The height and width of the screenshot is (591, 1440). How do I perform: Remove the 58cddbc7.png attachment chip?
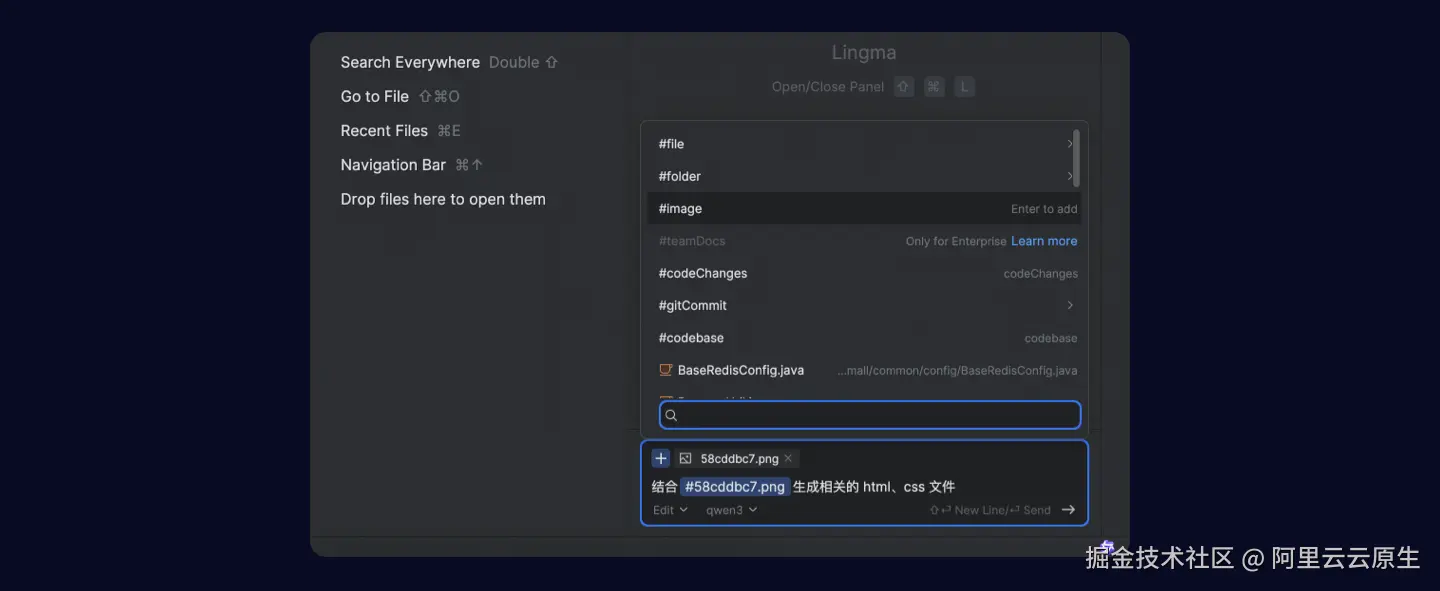point(788,458)
